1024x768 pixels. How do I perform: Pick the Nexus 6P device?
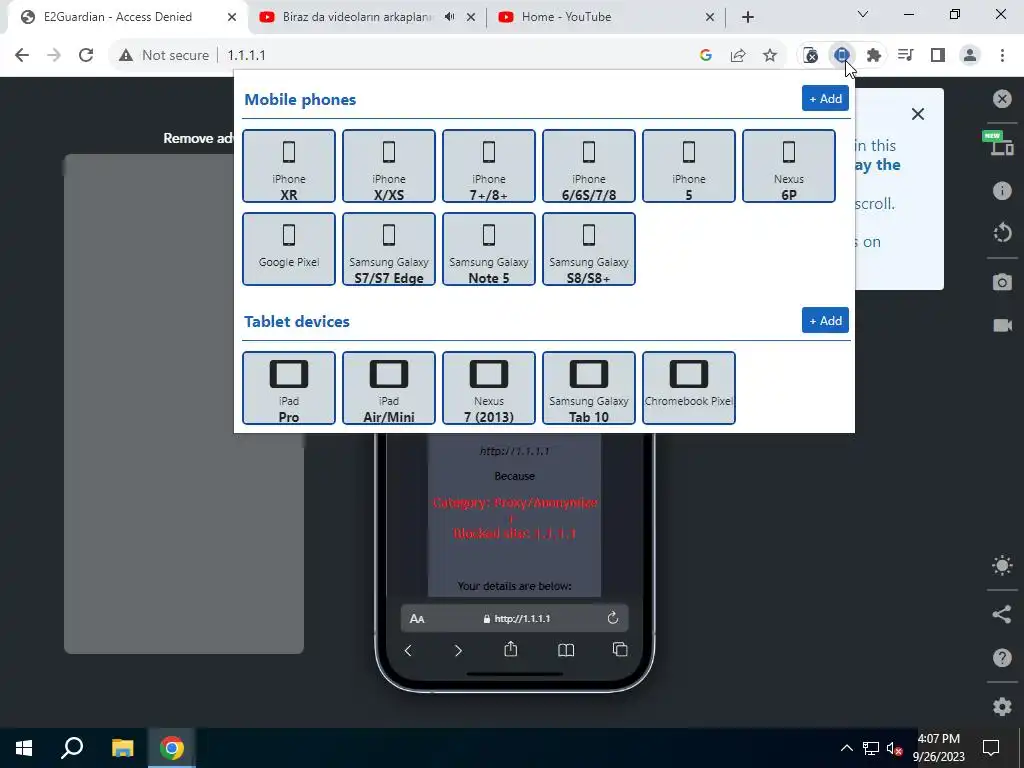coord(788,166)
